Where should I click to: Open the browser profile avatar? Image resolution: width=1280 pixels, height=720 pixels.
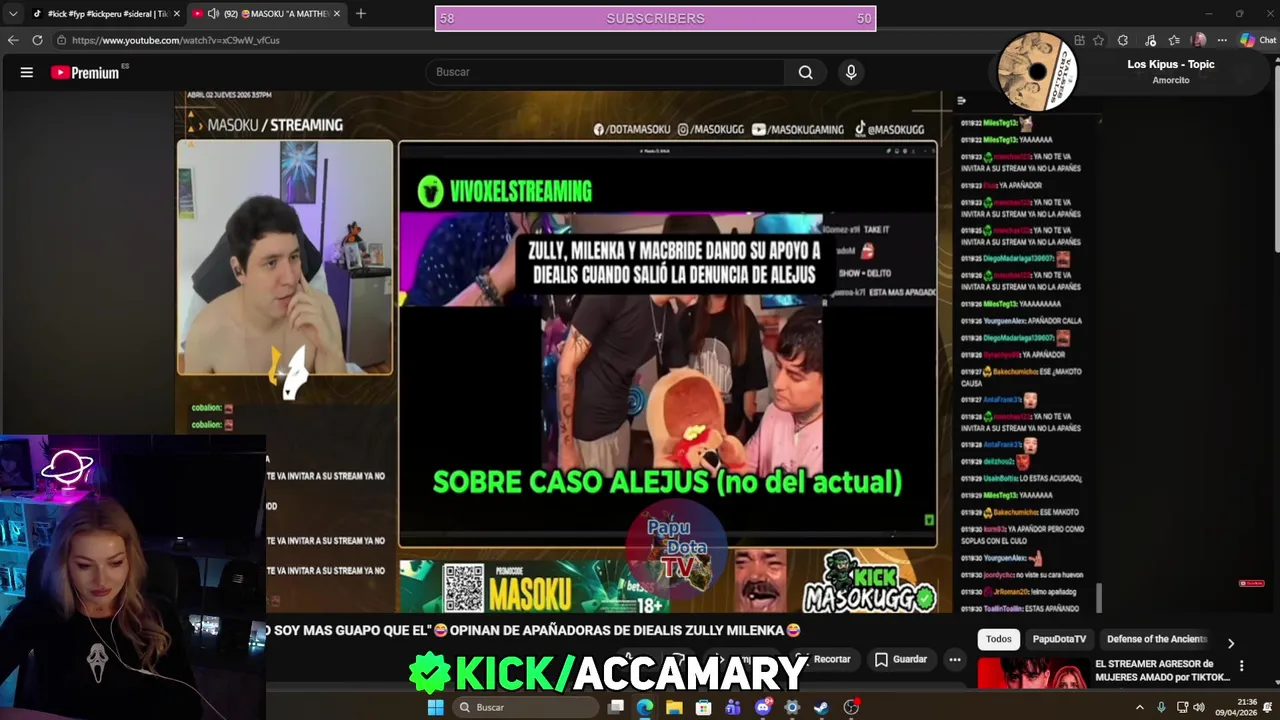click(1199, 40)
